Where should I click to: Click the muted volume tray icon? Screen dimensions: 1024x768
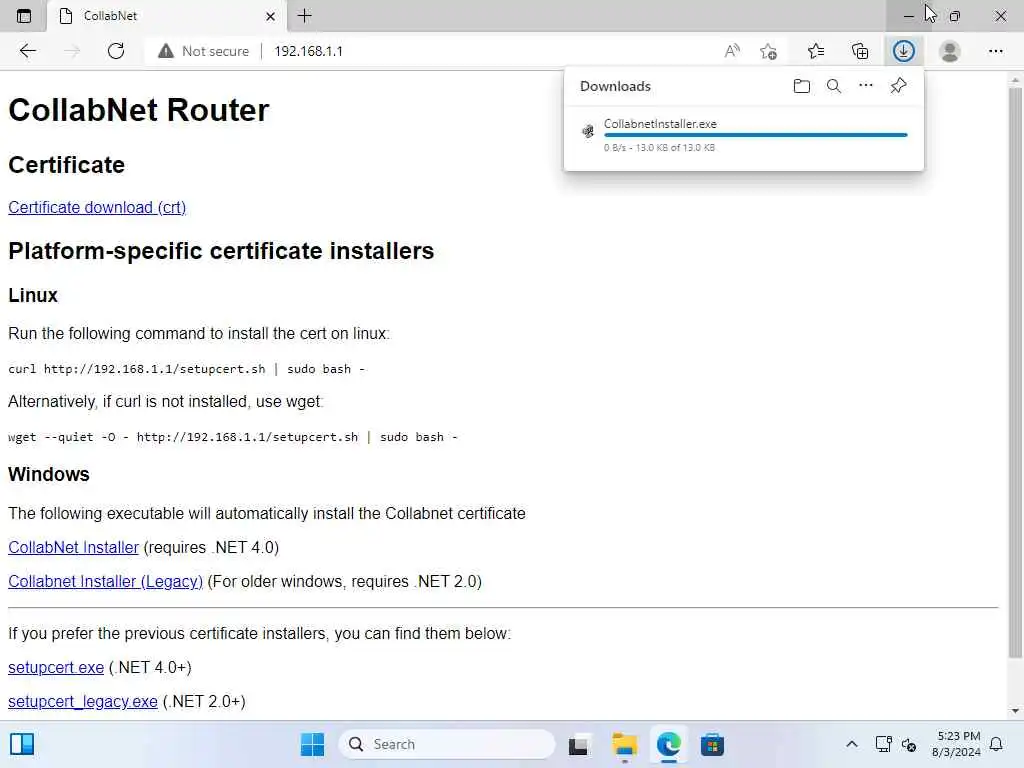coord(908,744)
